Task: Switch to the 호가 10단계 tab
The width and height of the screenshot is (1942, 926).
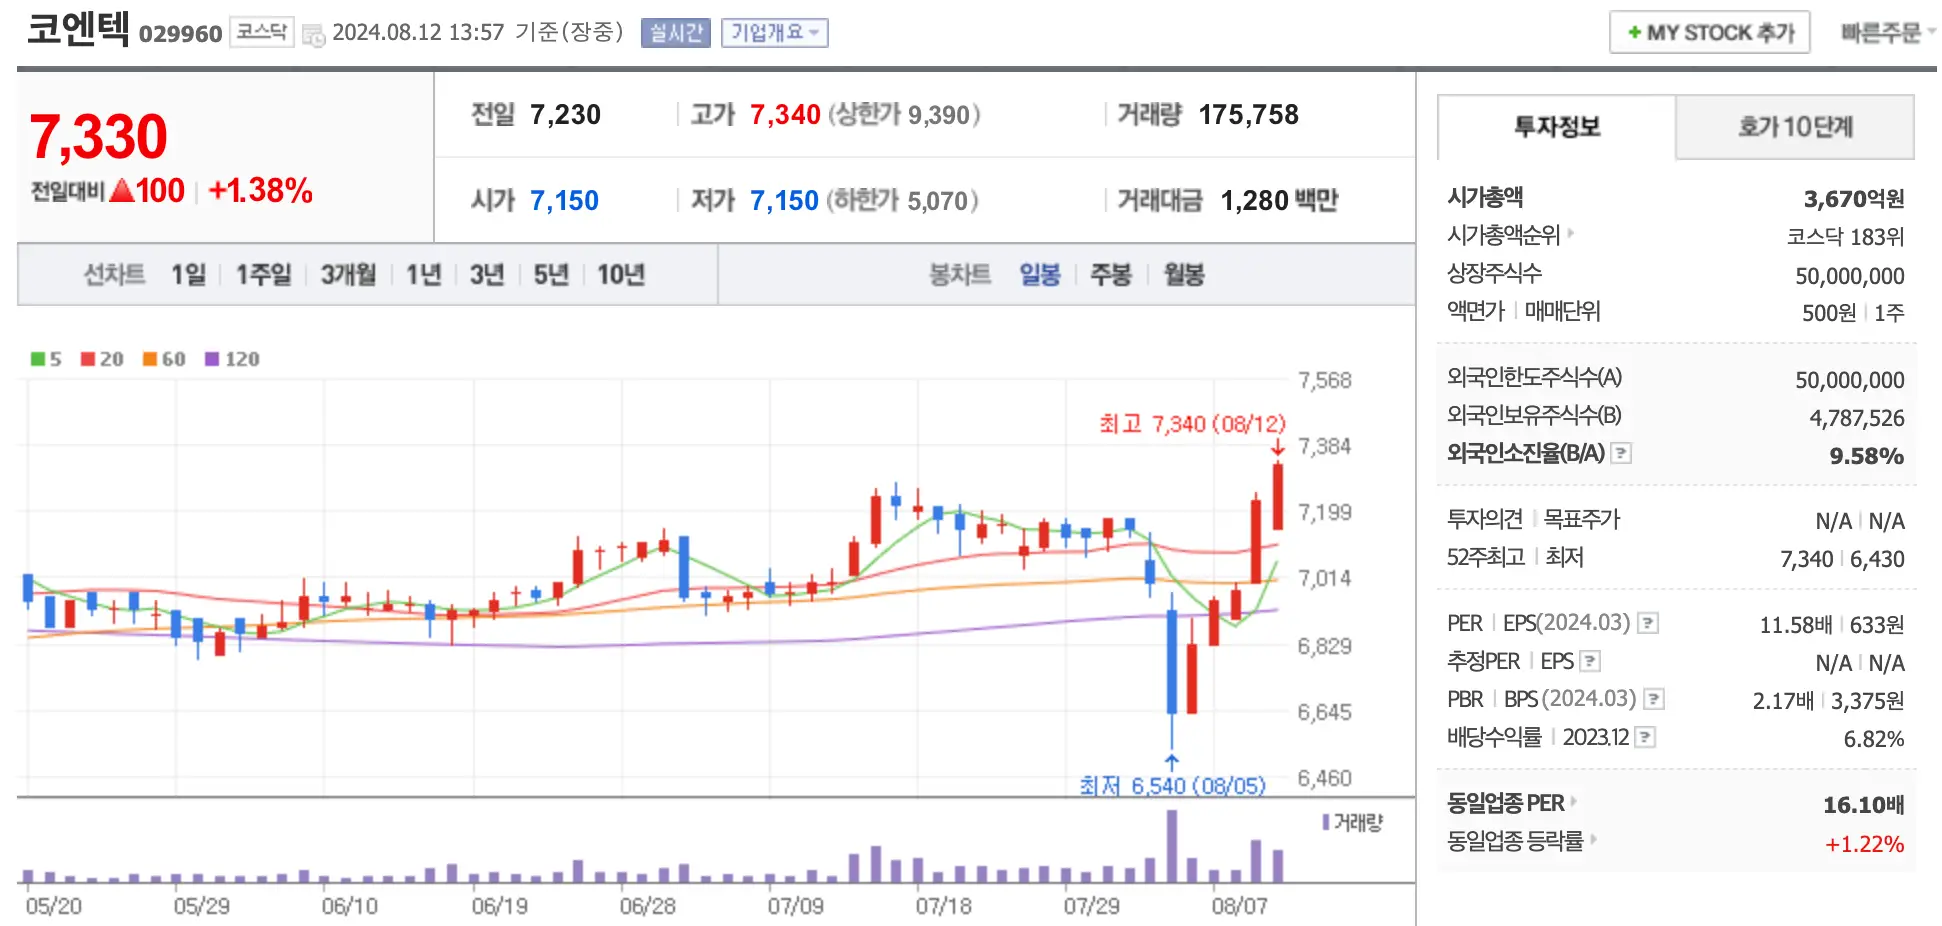Action: 1795,127
